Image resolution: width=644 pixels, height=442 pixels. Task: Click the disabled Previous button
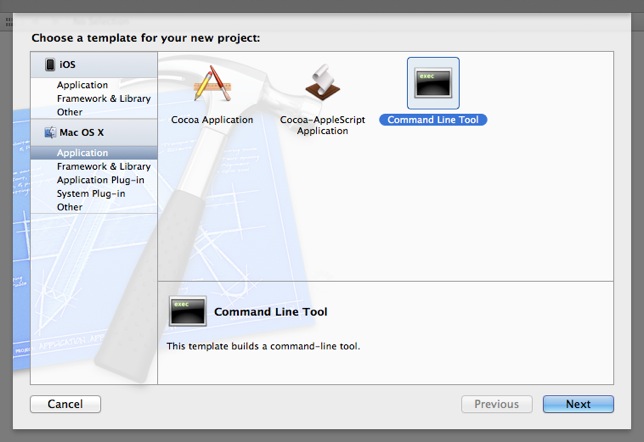(x=497, y=404)
